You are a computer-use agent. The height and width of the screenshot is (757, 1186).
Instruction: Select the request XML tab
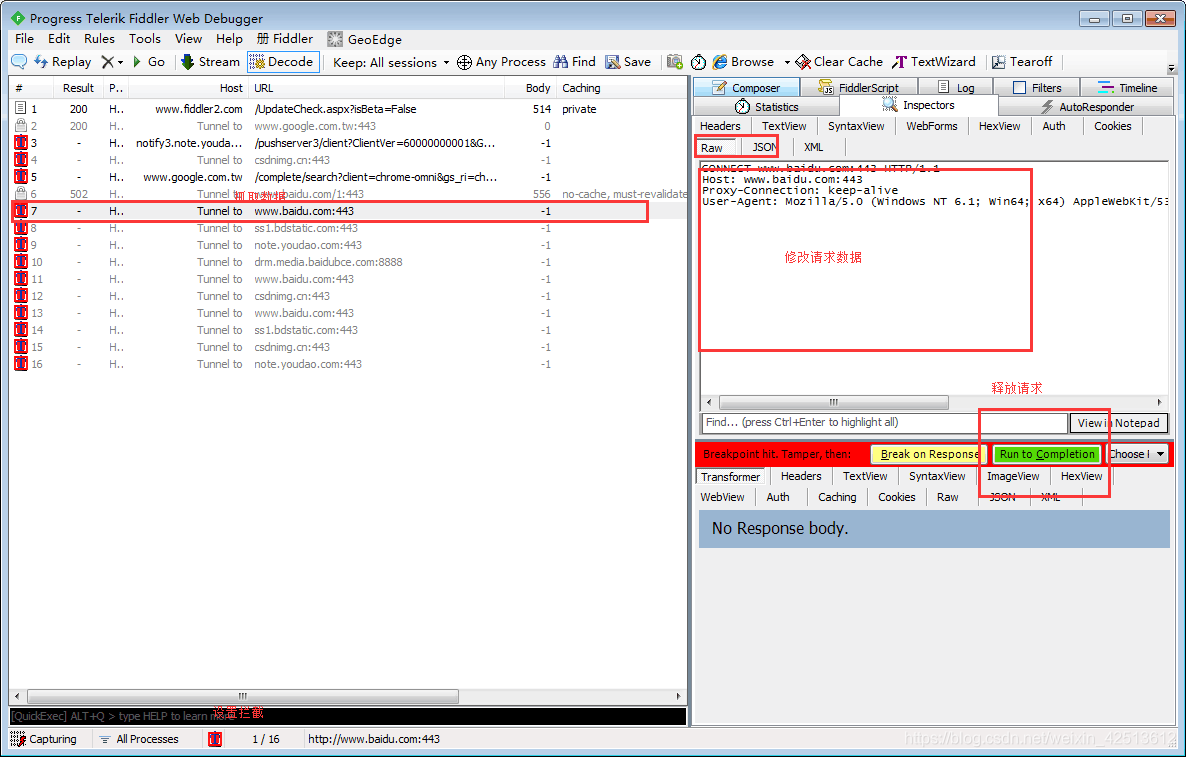click(813, 147)
